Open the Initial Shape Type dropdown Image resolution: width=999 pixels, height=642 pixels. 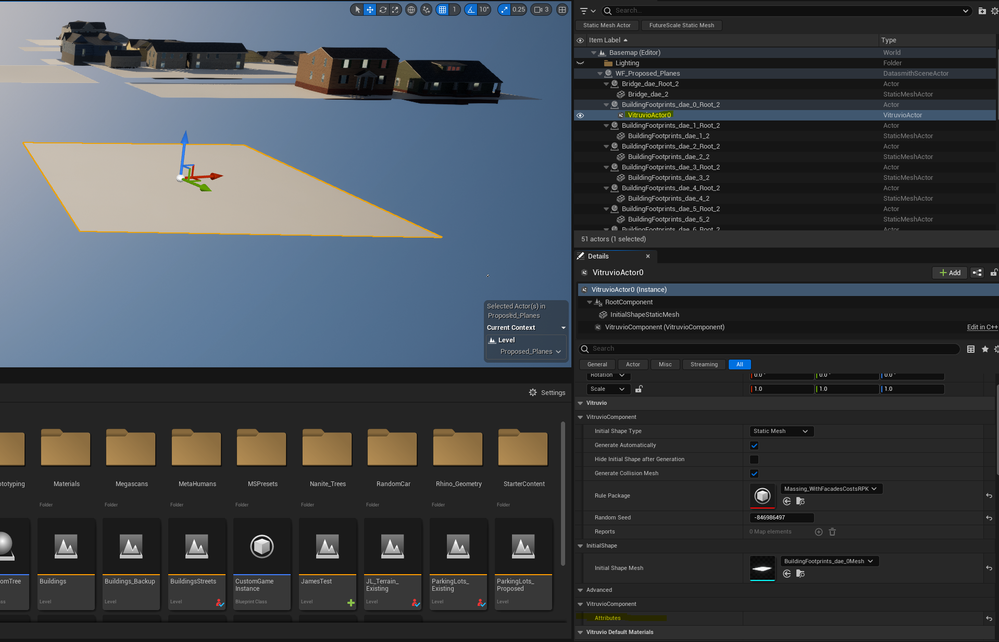[x=781, y=431]
